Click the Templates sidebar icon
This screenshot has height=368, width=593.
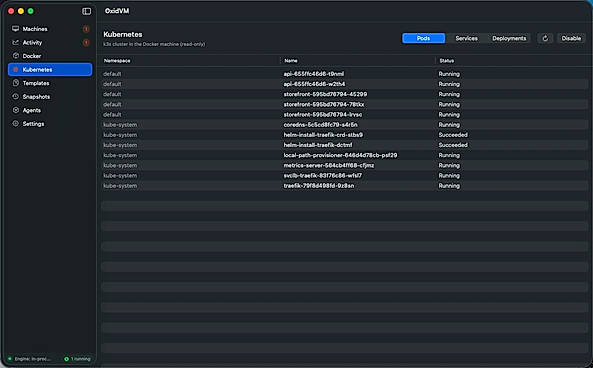(16, 83)
